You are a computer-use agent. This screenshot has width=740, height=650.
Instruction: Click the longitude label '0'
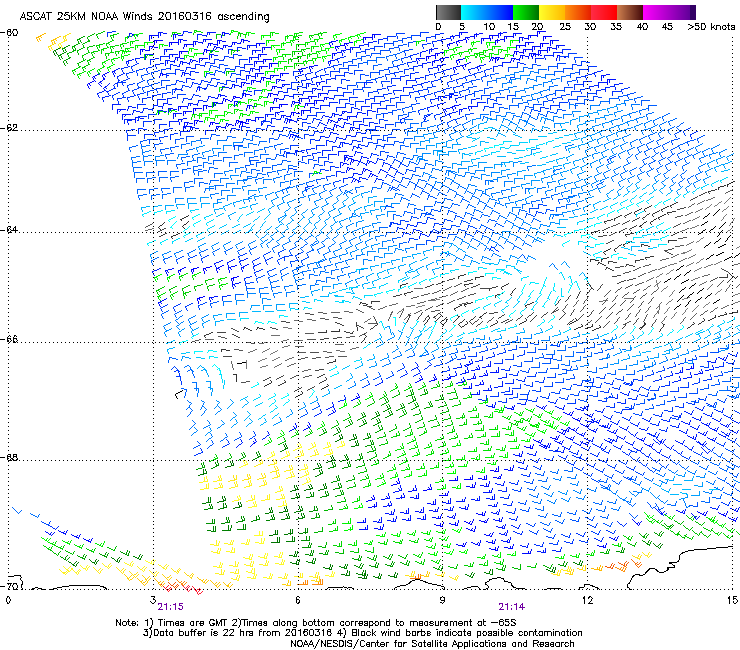(x=8, y=600)
